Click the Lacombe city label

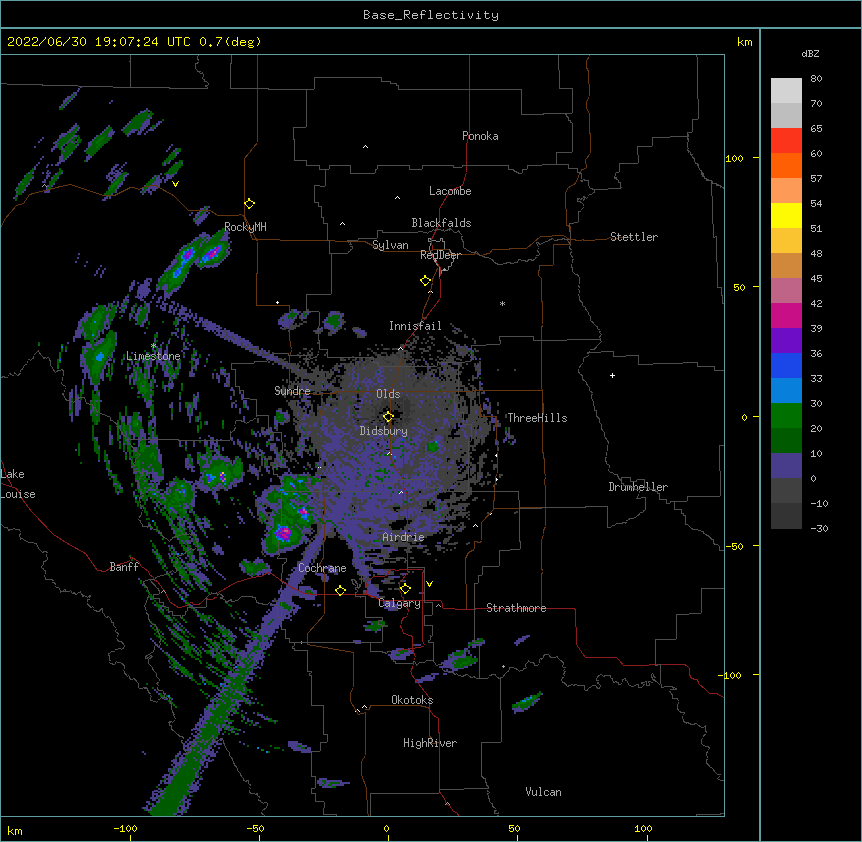click(450, 191)
